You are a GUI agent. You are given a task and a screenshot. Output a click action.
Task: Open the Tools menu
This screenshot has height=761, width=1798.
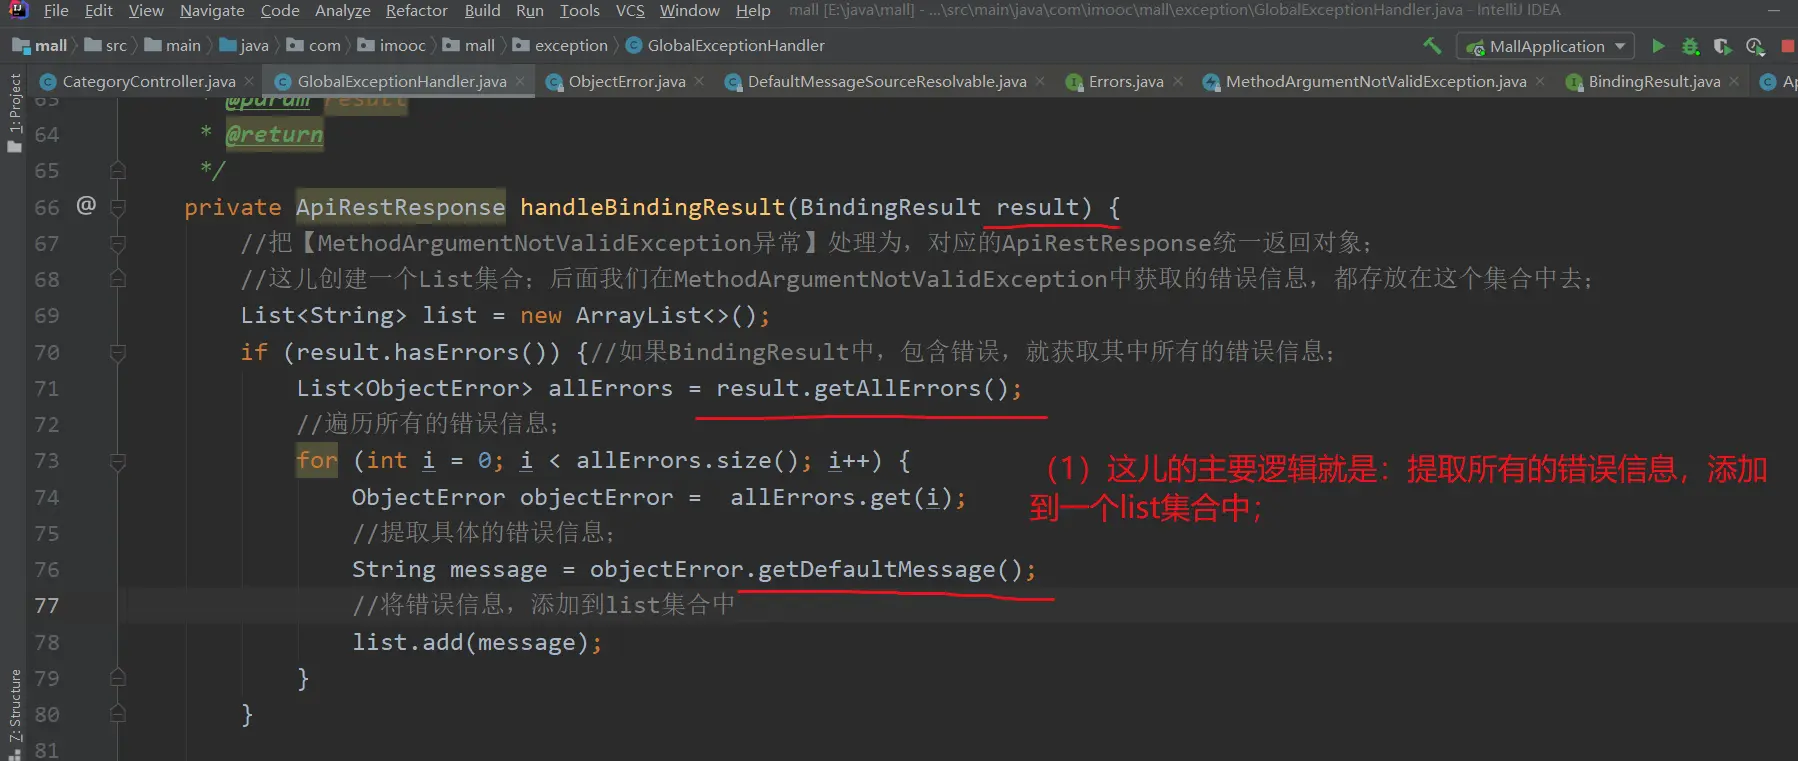580,10
